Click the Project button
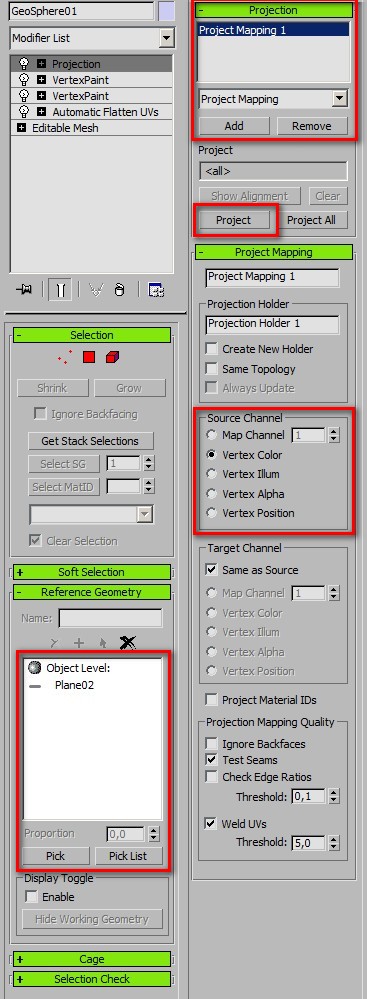 [234, 220]
